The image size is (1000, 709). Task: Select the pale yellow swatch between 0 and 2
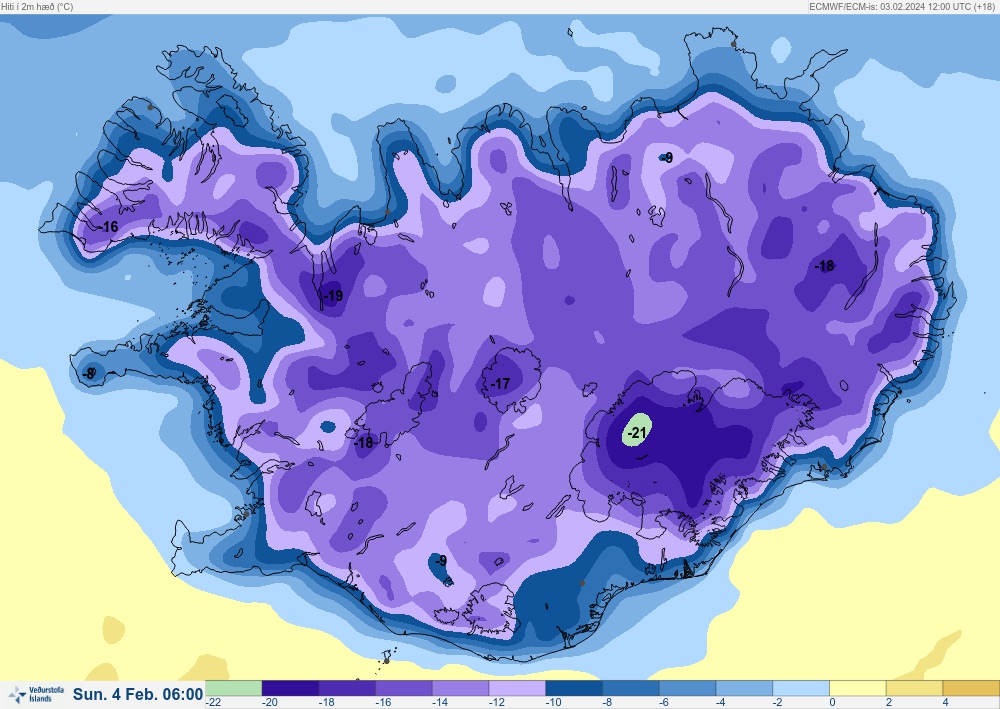pyautogui.click(x=858, y=688)
